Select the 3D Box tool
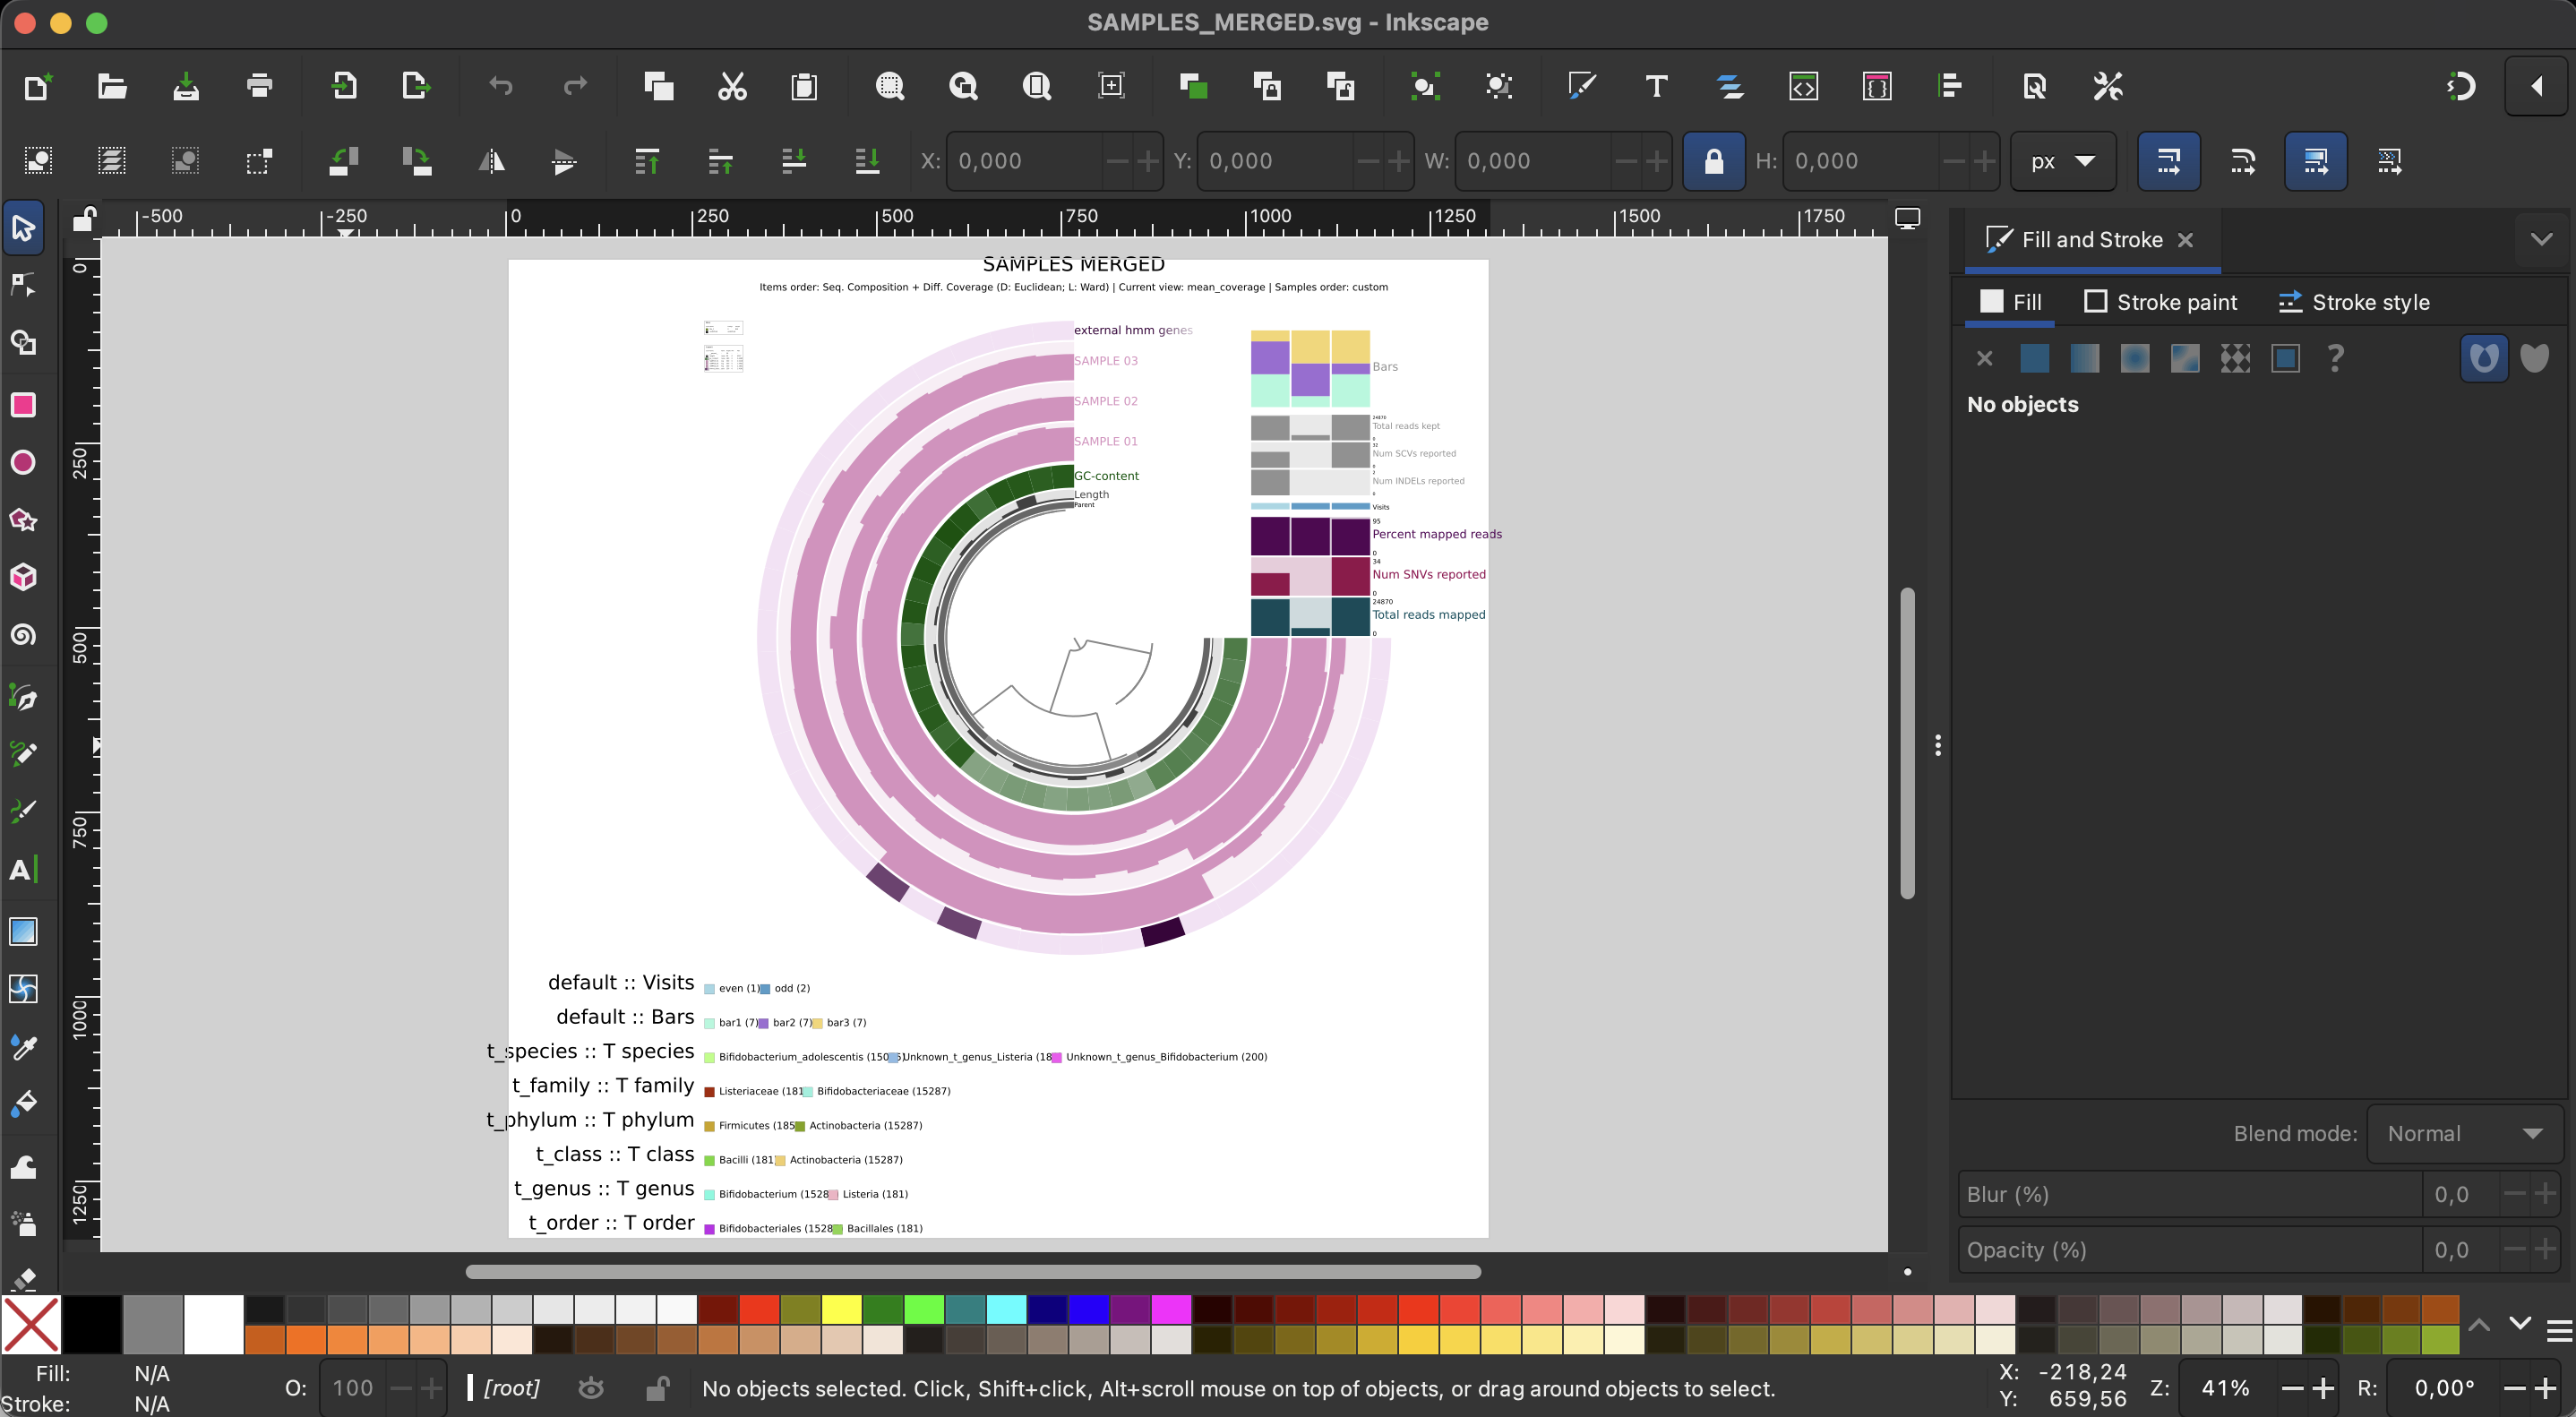Screen dimensions: 2576x1417 23,577
